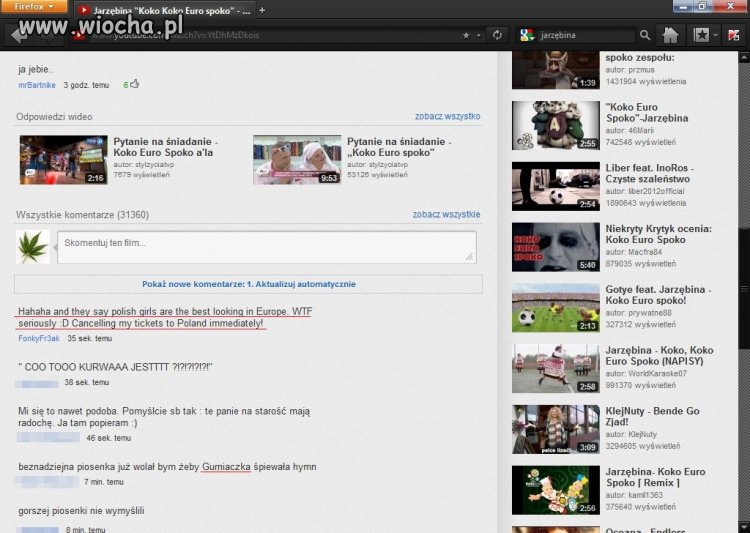This screenshot has height=533, width=750.
Task: Click comment "COO TOOO KURWAAA JESTTTT"
Action: coord(115,367)
